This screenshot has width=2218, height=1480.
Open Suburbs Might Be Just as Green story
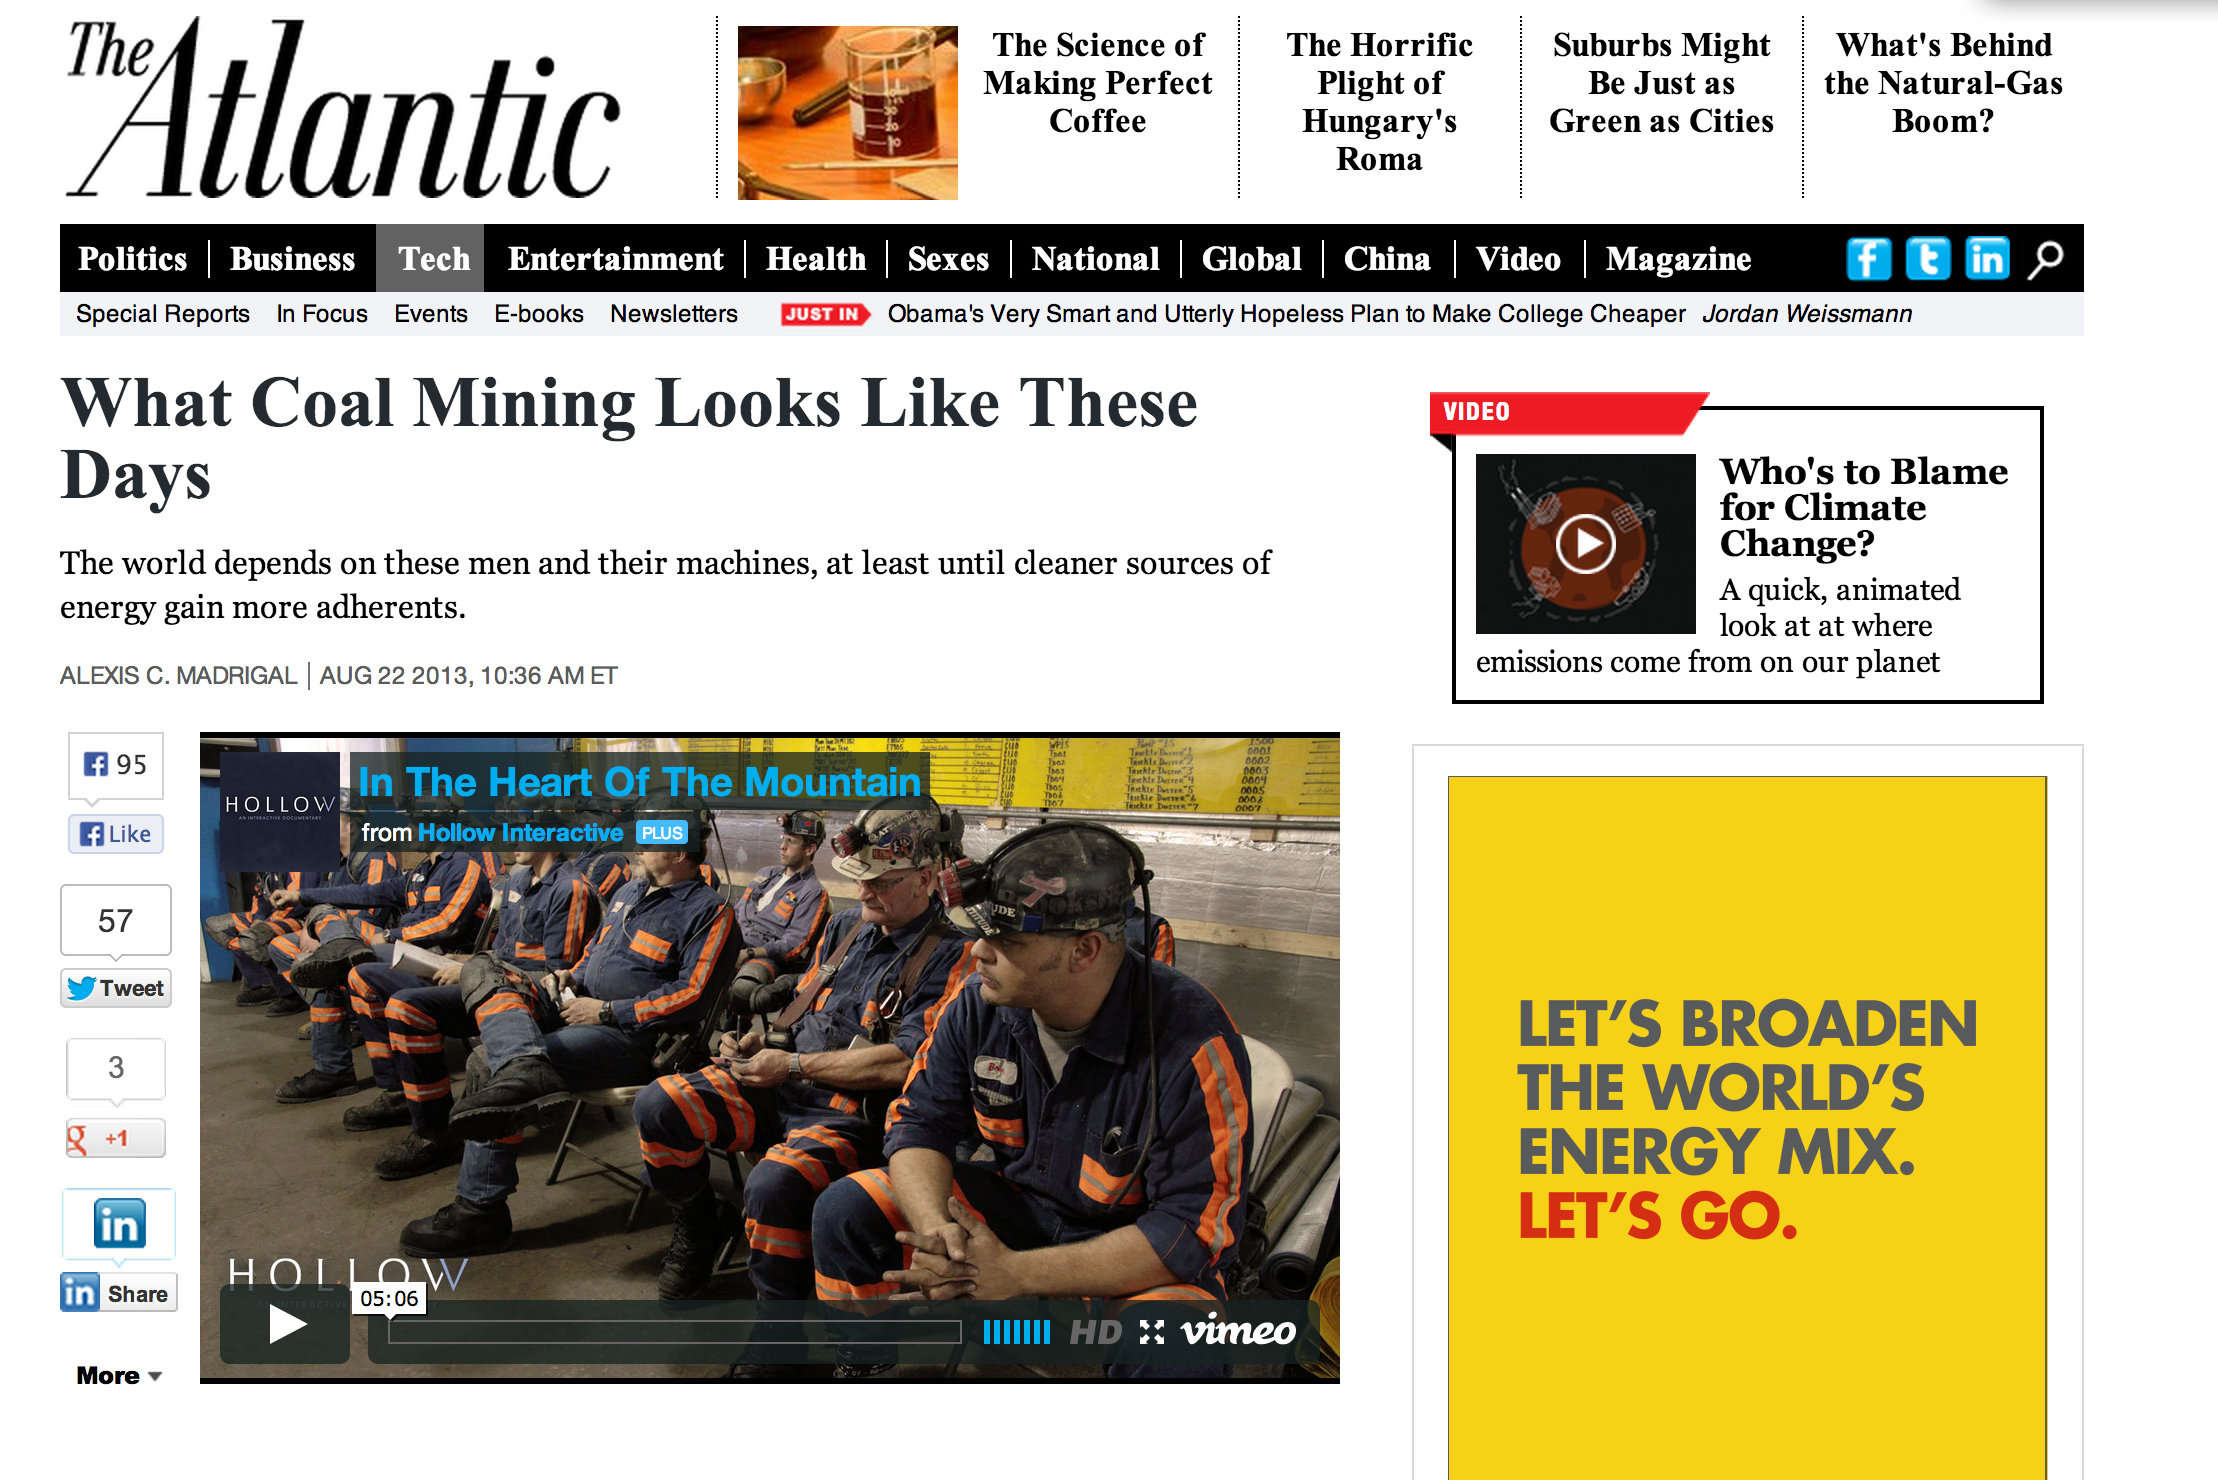coord(1661,83)
